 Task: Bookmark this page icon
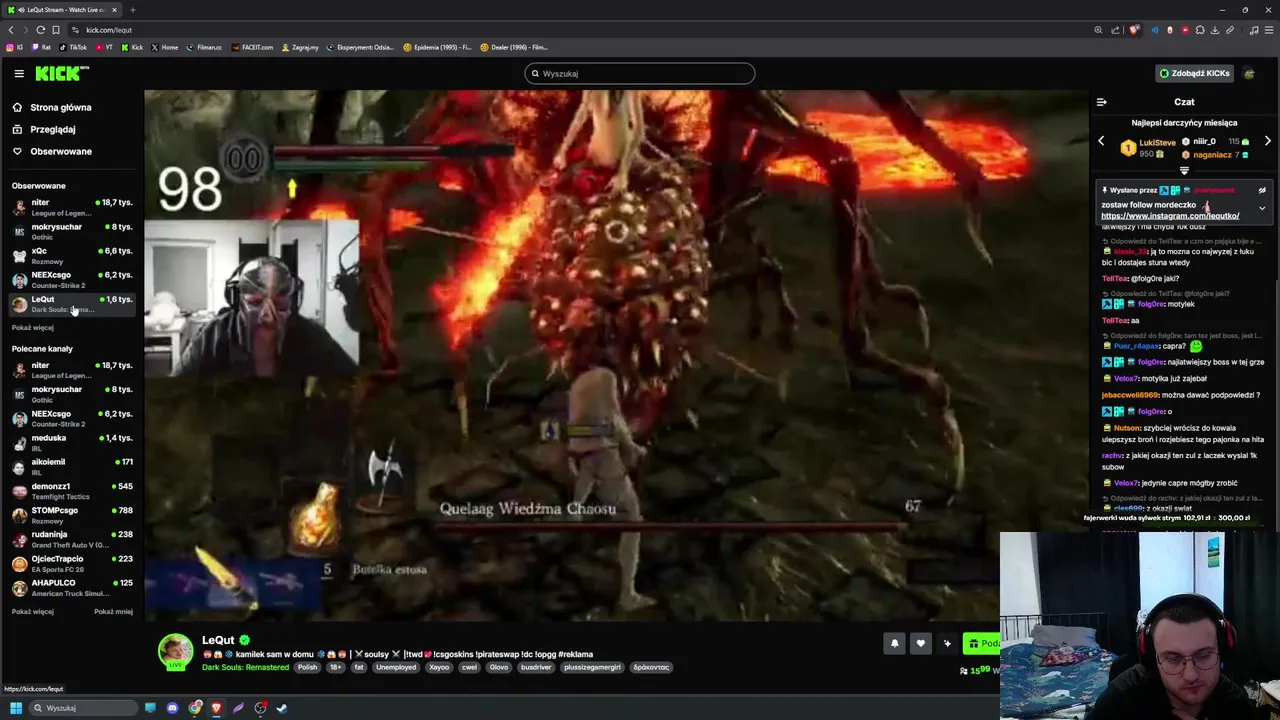coord(56,30)
